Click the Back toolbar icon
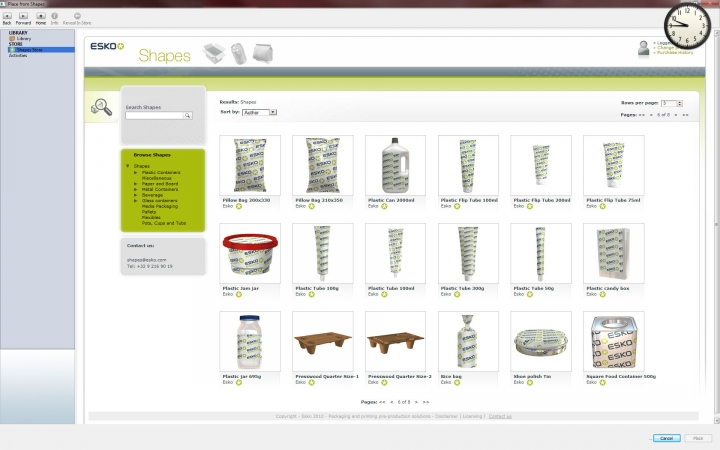 (7, 17)
